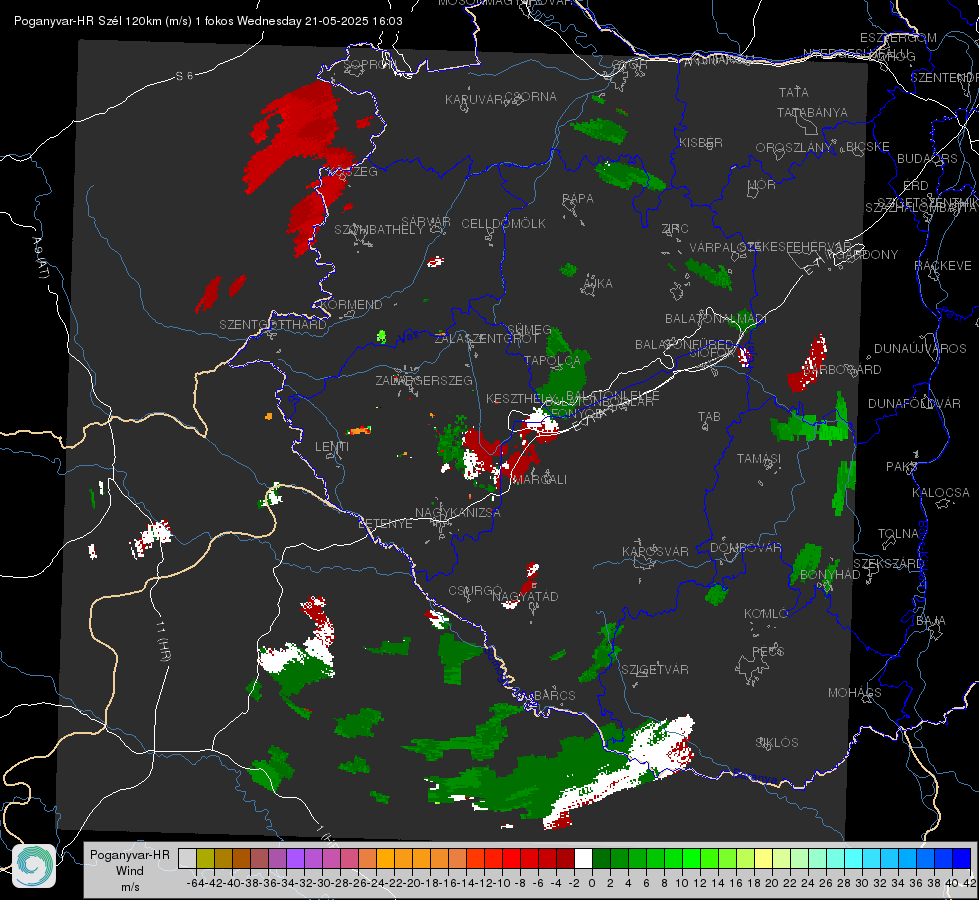Click the purple swatch between -34 and -32
Image resolution: width=979 pixels, height=900 pixels.
click(x=295, y=858)
